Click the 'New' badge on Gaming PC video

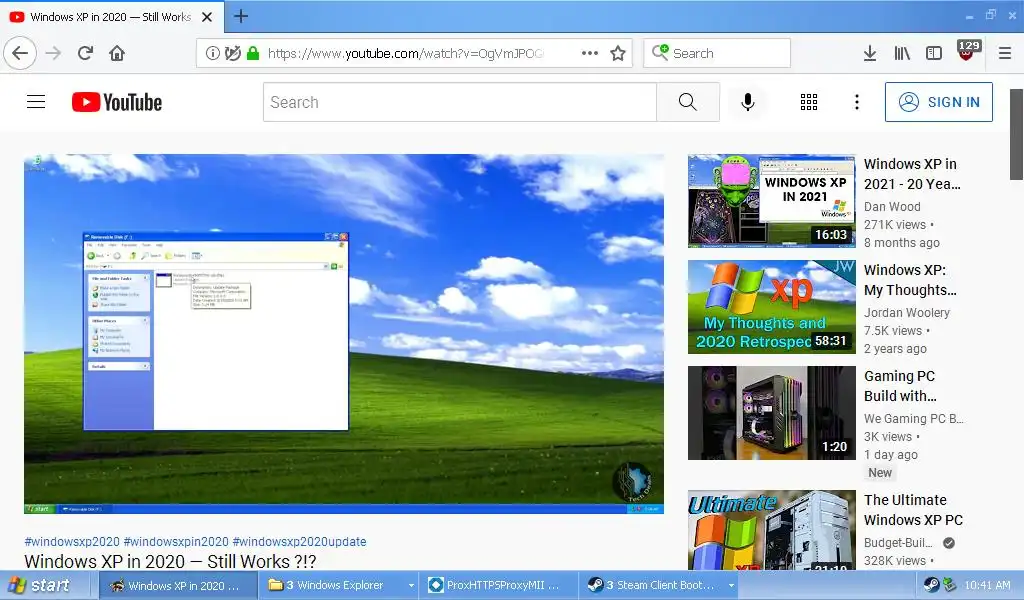click(x=880, y=473)
